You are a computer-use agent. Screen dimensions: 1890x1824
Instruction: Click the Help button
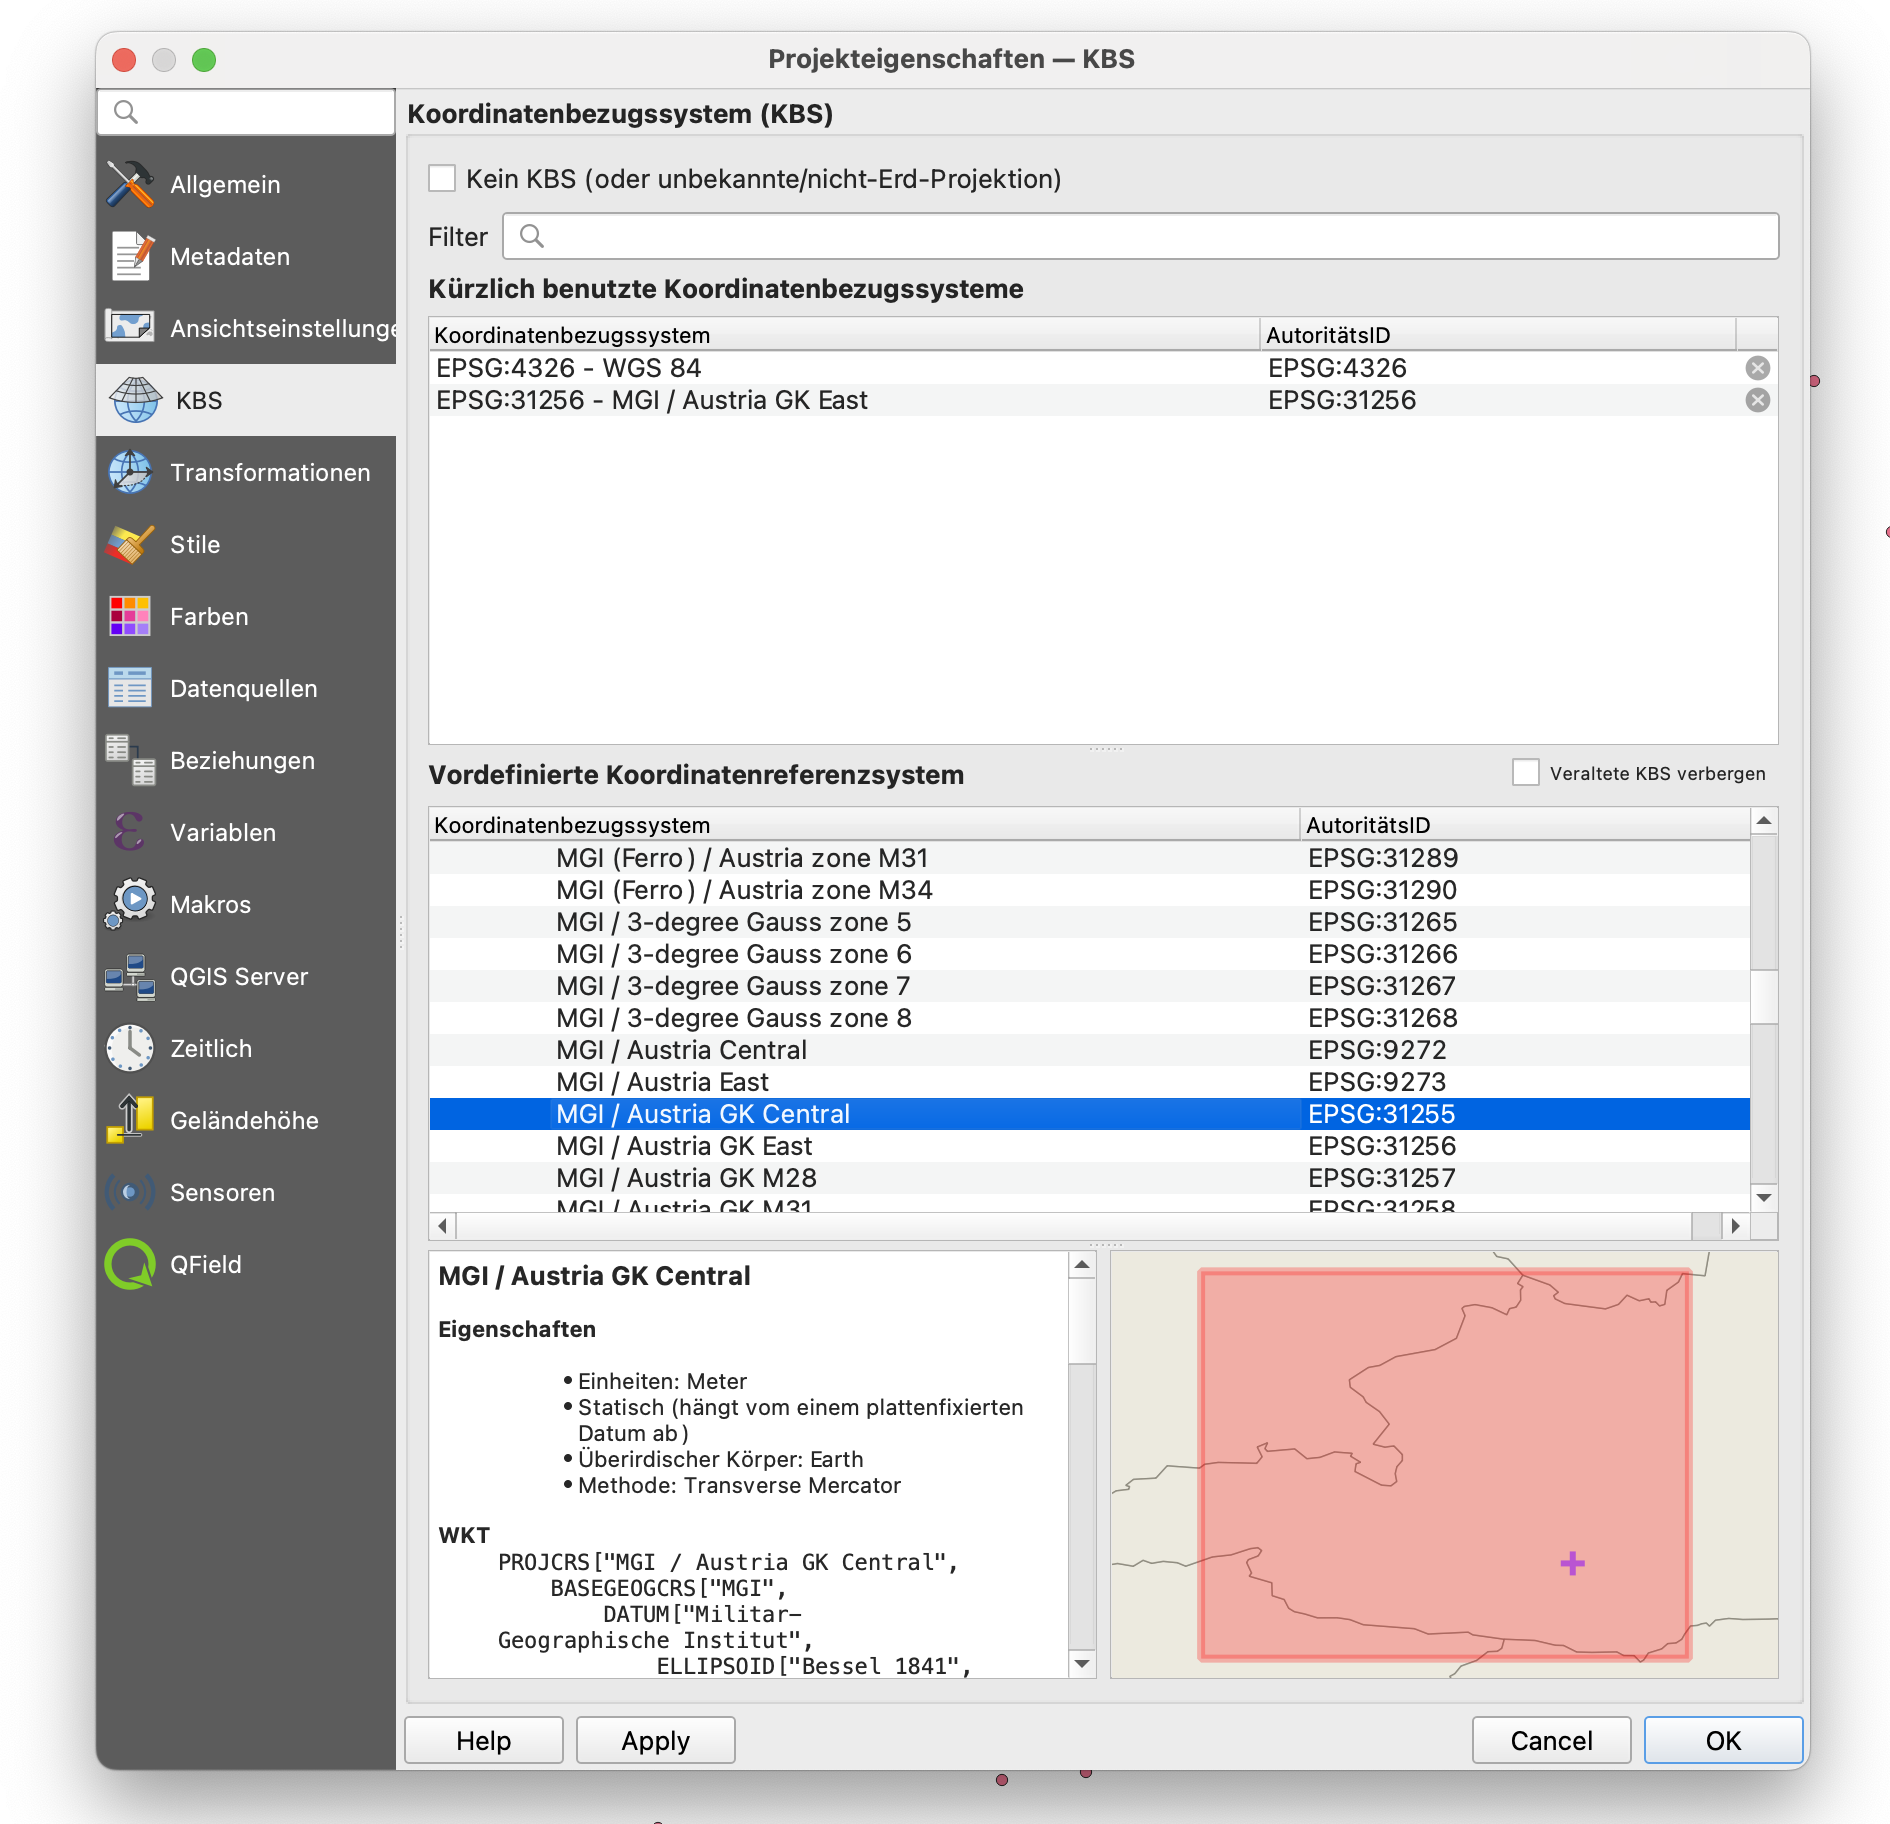click(484, 1740)
